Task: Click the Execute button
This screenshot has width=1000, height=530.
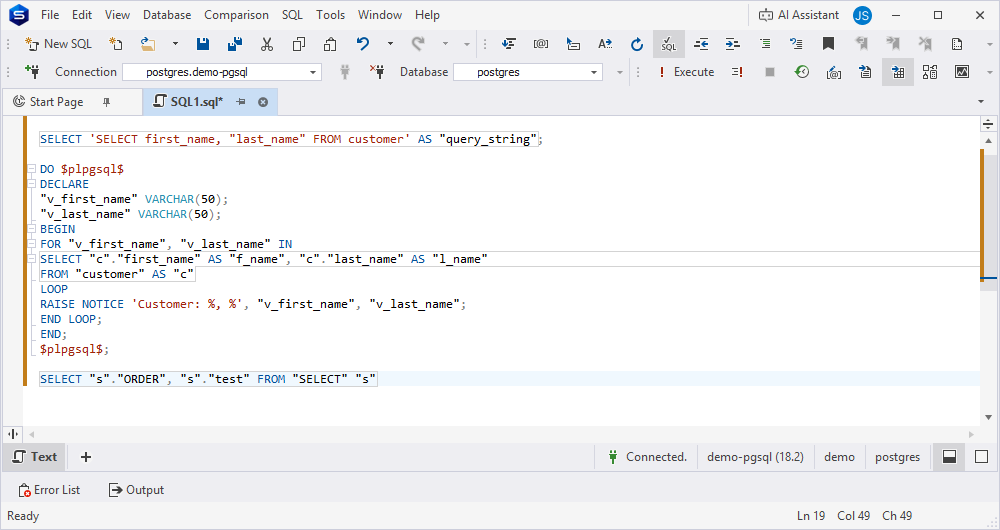Action: [686, 72]
